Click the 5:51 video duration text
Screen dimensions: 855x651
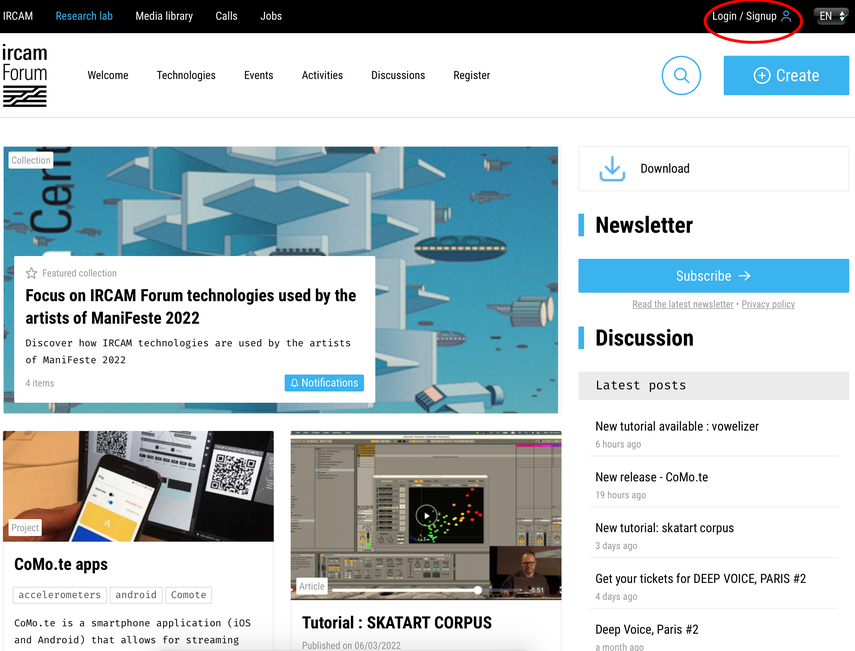click(537, 590)
